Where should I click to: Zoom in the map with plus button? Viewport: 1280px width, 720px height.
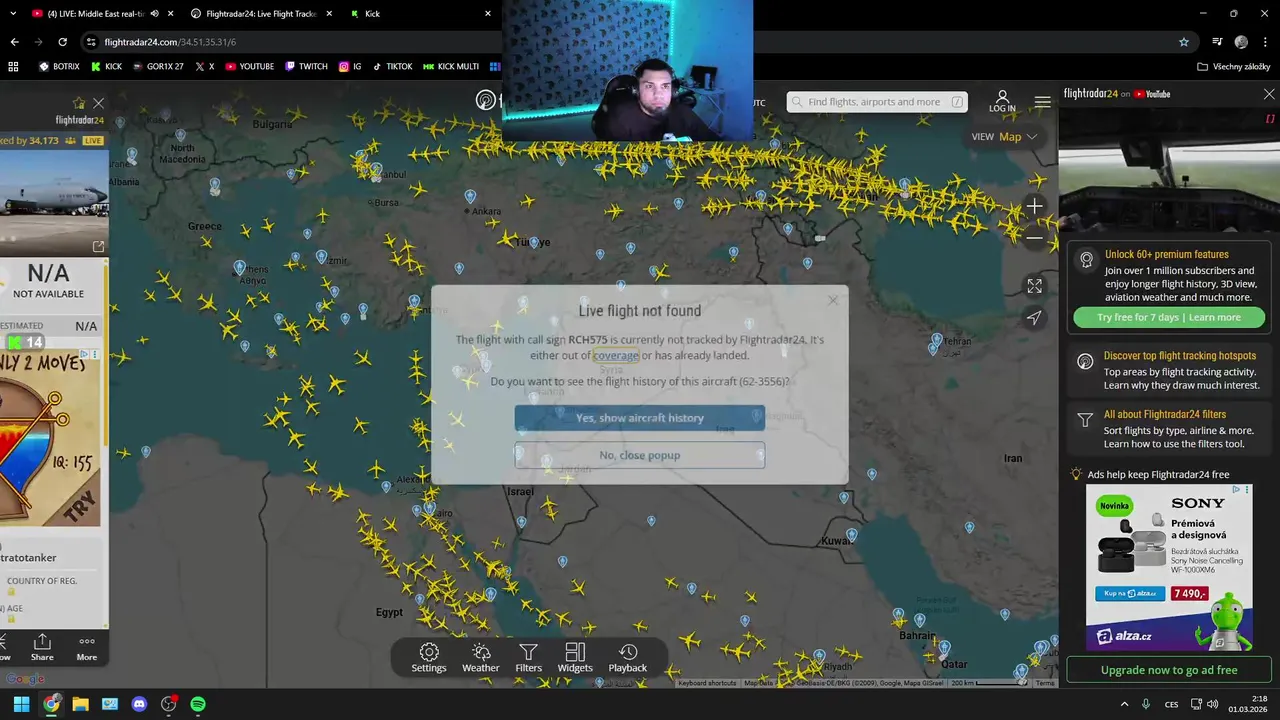click(x=1034, y=206)
